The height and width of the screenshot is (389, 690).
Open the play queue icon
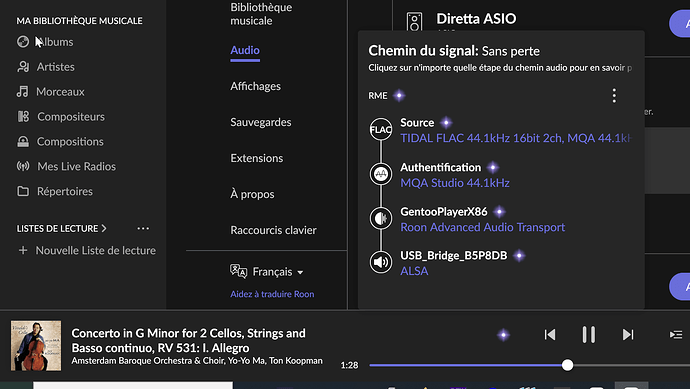pos(676,335)
